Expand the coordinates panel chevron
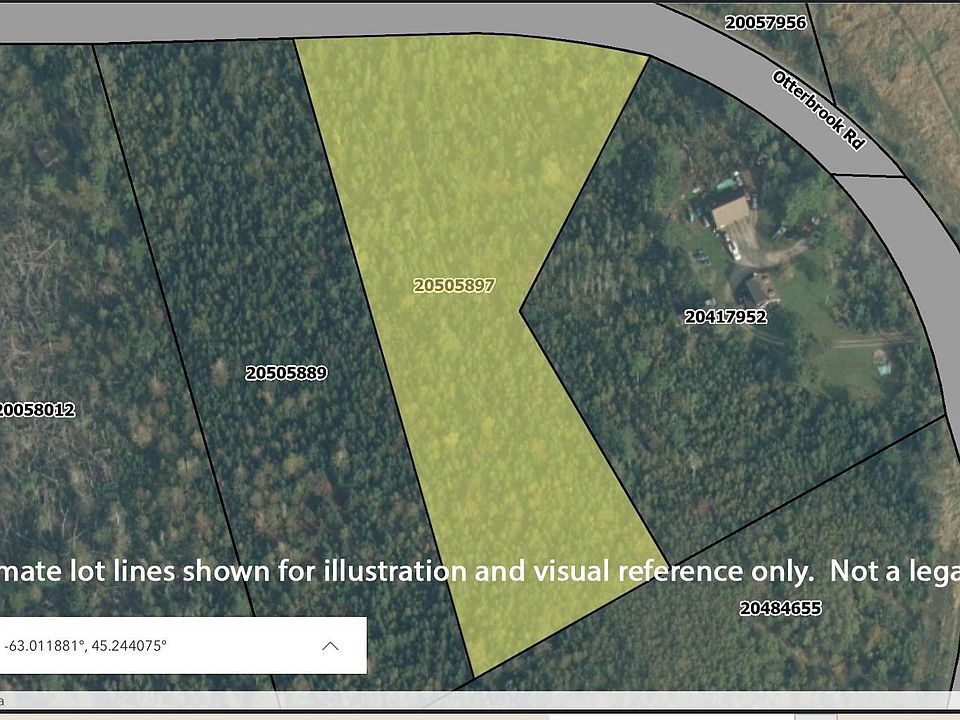This screenshot has height=720, width=960. (x=330, y=646)
